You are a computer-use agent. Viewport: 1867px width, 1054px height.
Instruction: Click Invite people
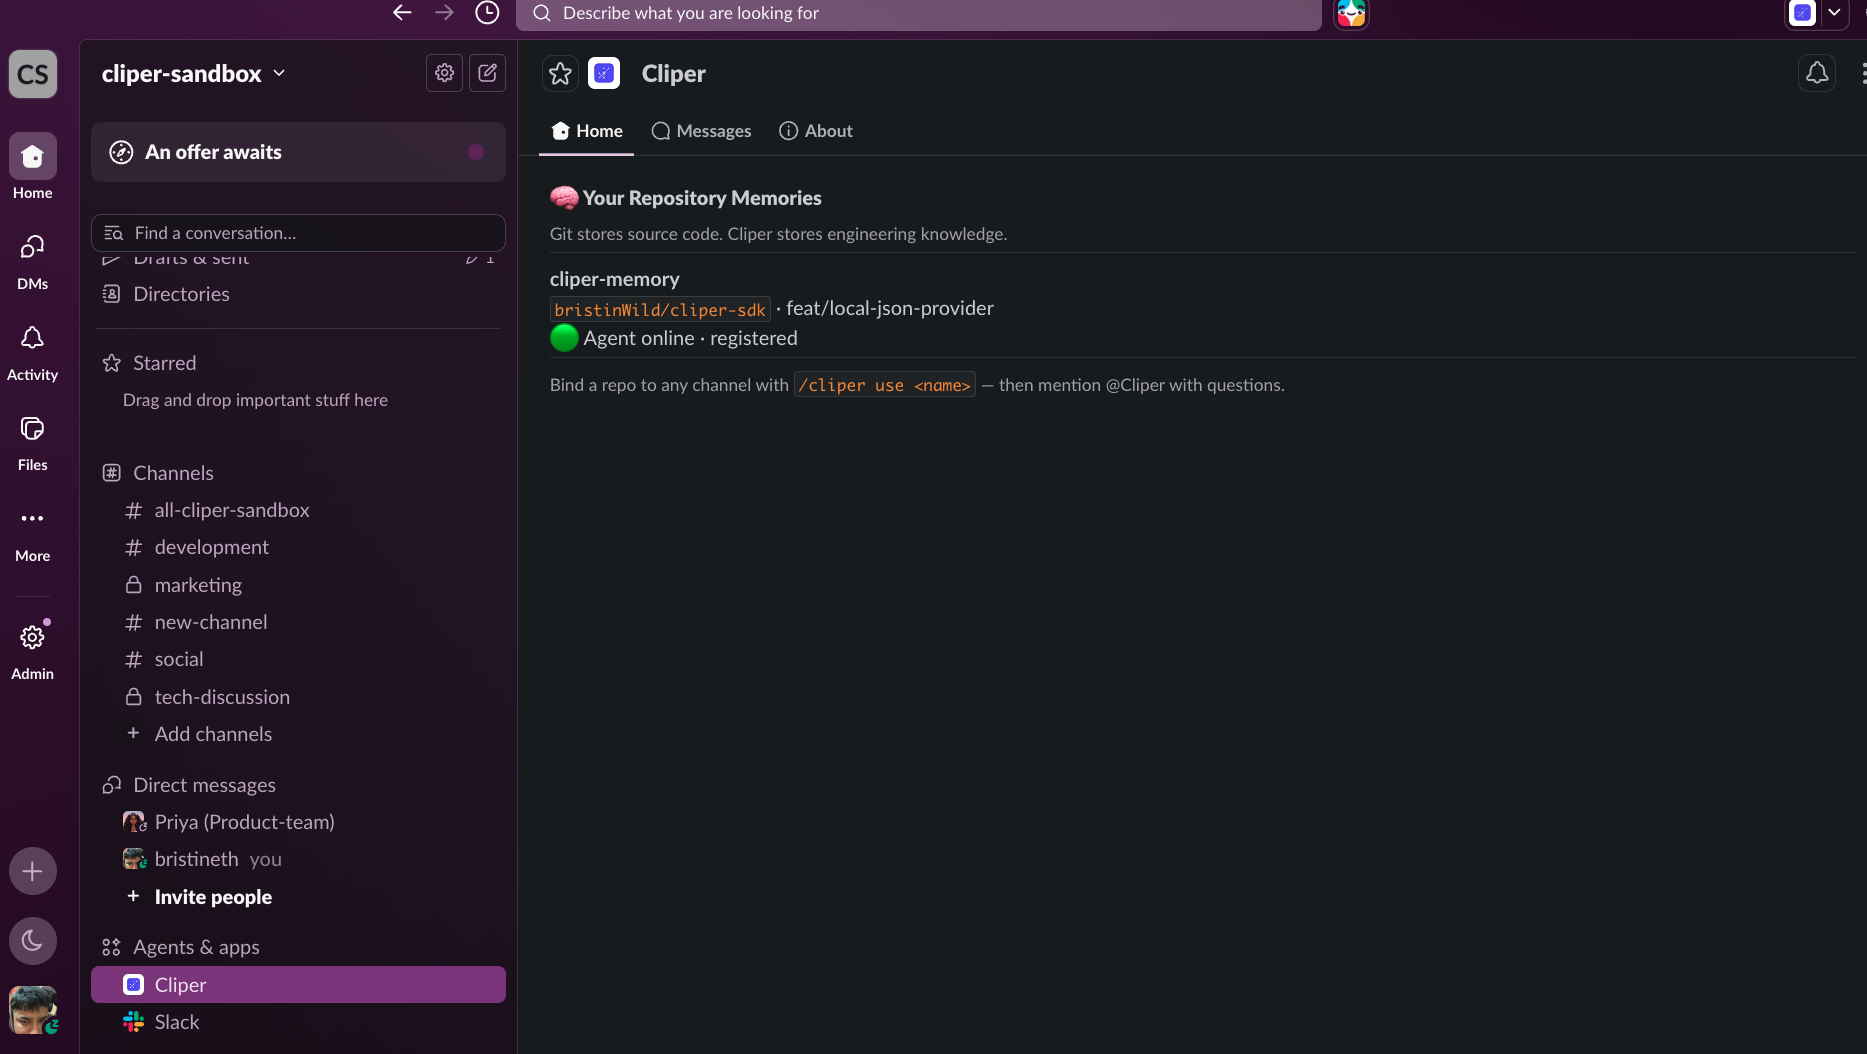click(x=298, y=897)
